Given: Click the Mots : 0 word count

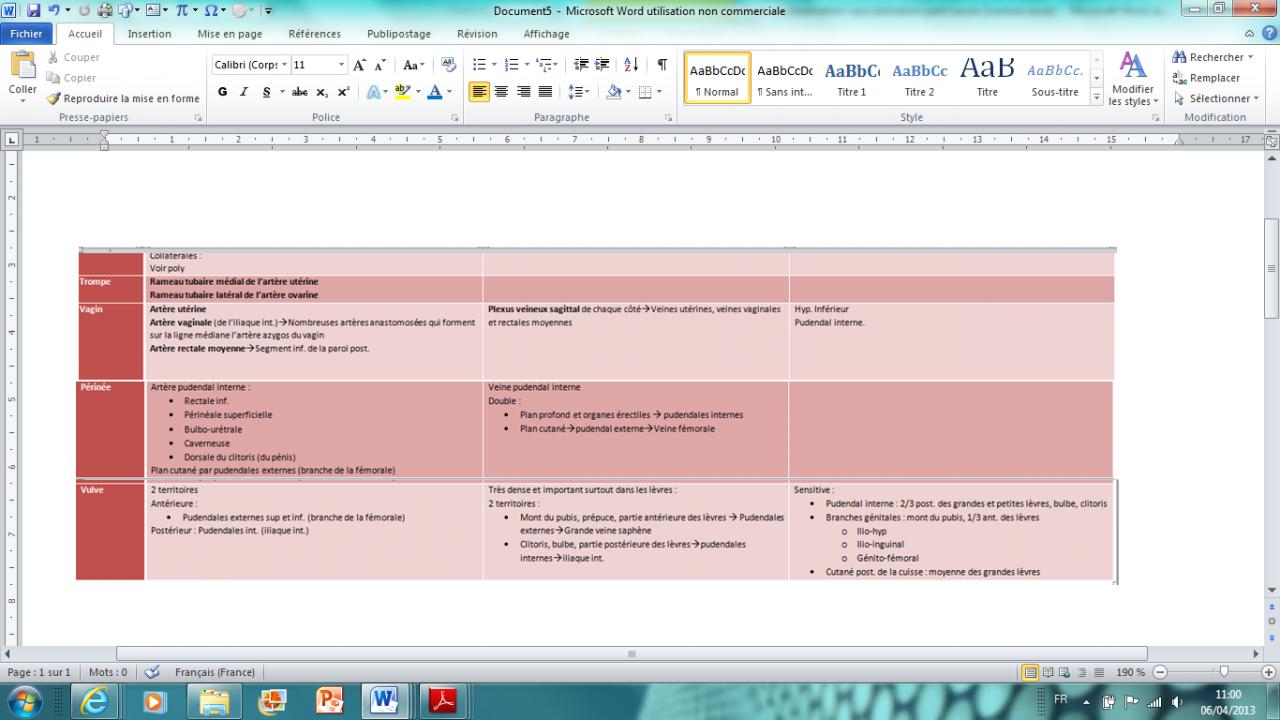Looking at the screenshot, I should pyautogui.click(x=108, y=672).
